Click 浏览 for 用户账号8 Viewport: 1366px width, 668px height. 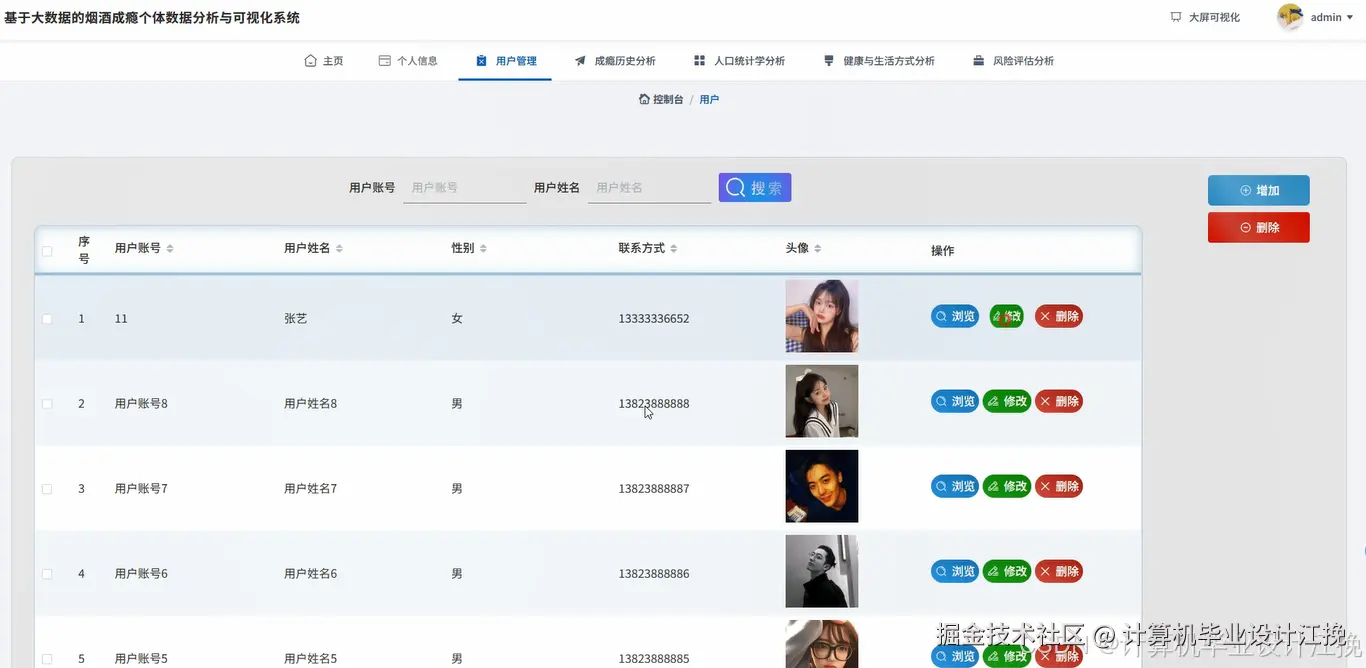[x=955, y=401]
